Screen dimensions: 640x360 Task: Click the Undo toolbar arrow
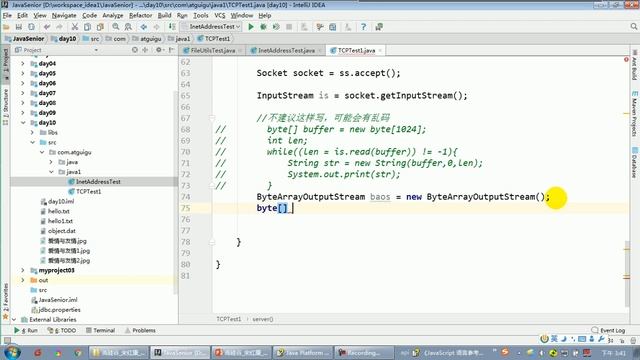coord(47,27)
